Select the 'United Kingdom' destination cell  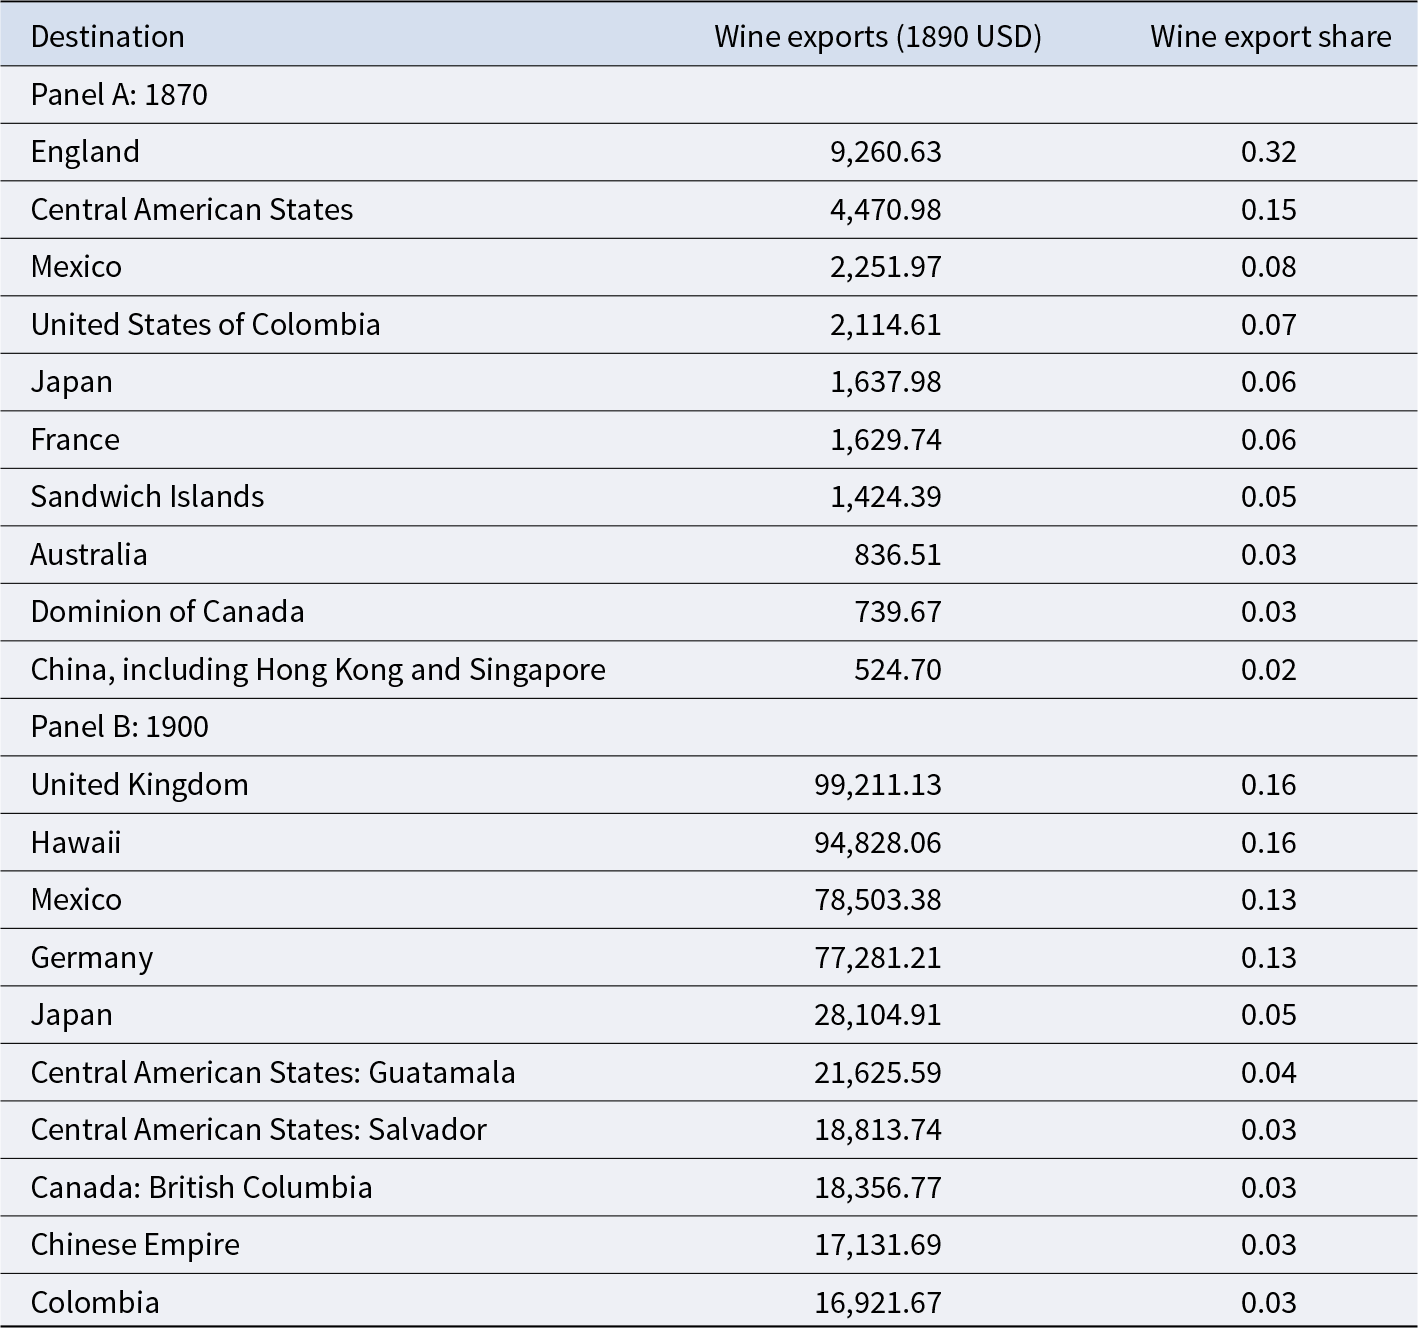click(139, 785)
